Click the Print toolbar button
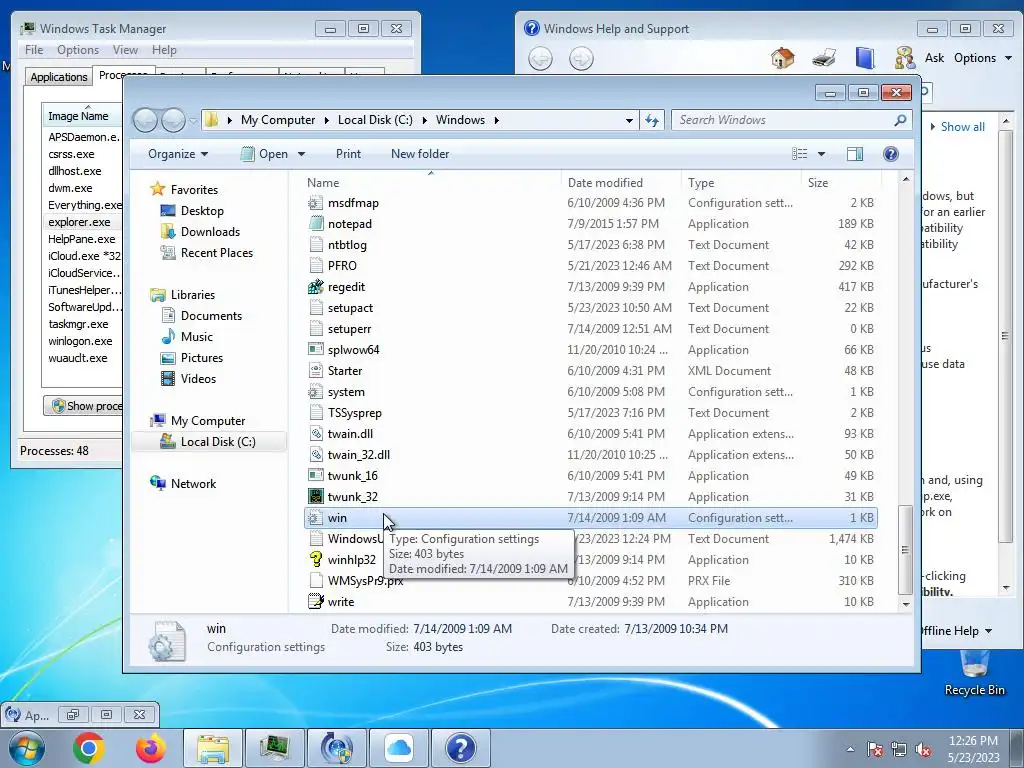 pyautogui.click(x=348, y=153)
